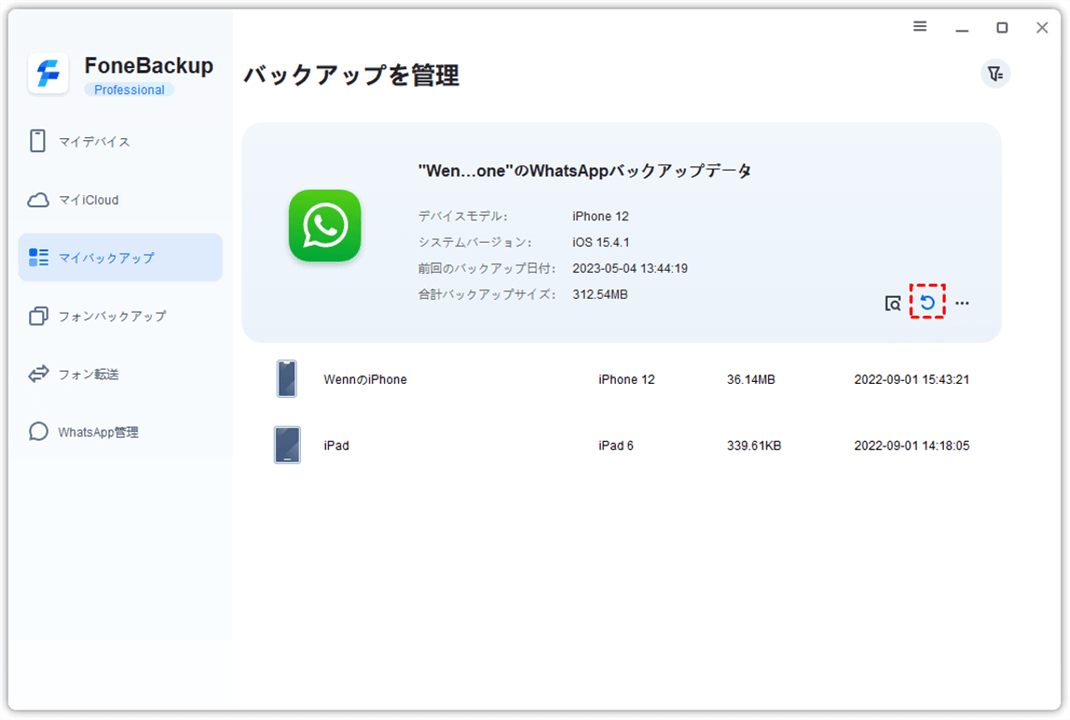Open フォンバックアップ in the sidebar
This screenshot has width=1070, height=720.
coord(120,316)
